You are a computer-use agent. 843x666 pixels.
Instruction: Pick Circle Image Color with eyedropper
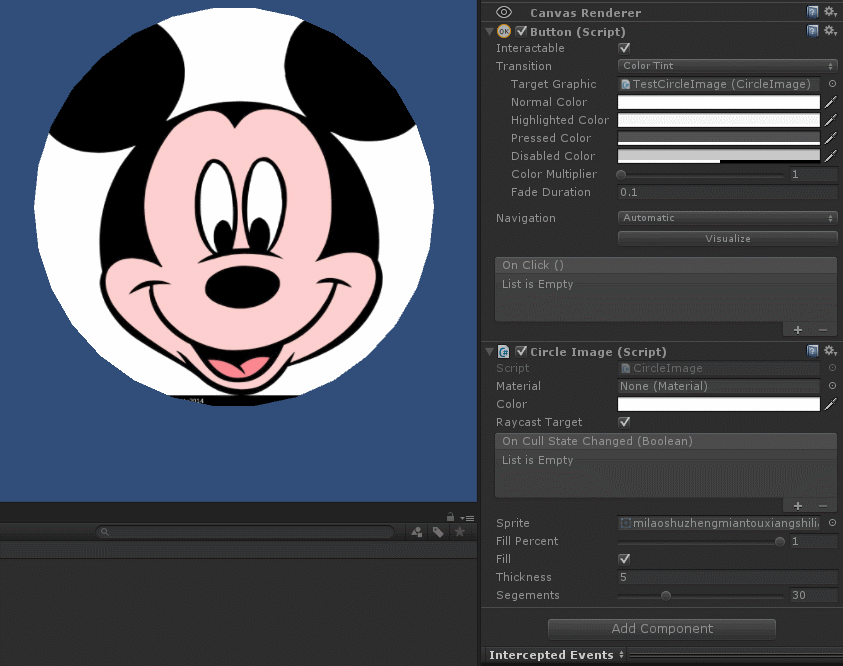[831, 404]
